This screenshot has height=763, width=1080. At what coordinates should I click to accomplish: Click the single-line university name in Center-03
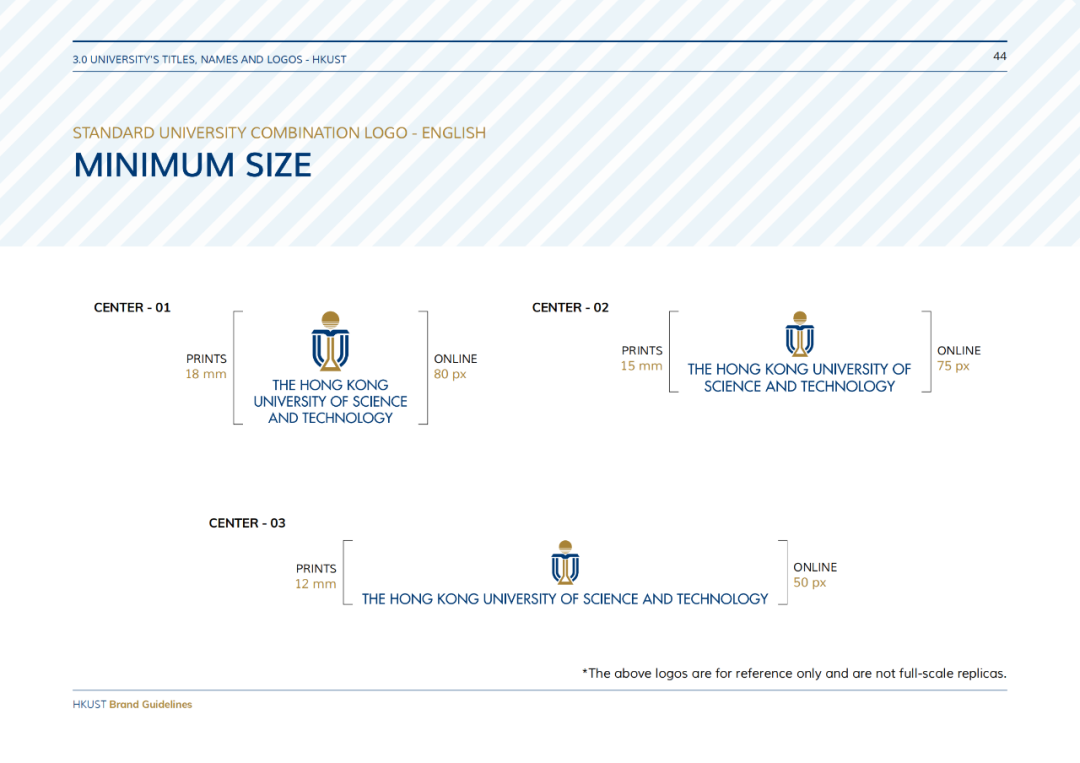[565, 599]
